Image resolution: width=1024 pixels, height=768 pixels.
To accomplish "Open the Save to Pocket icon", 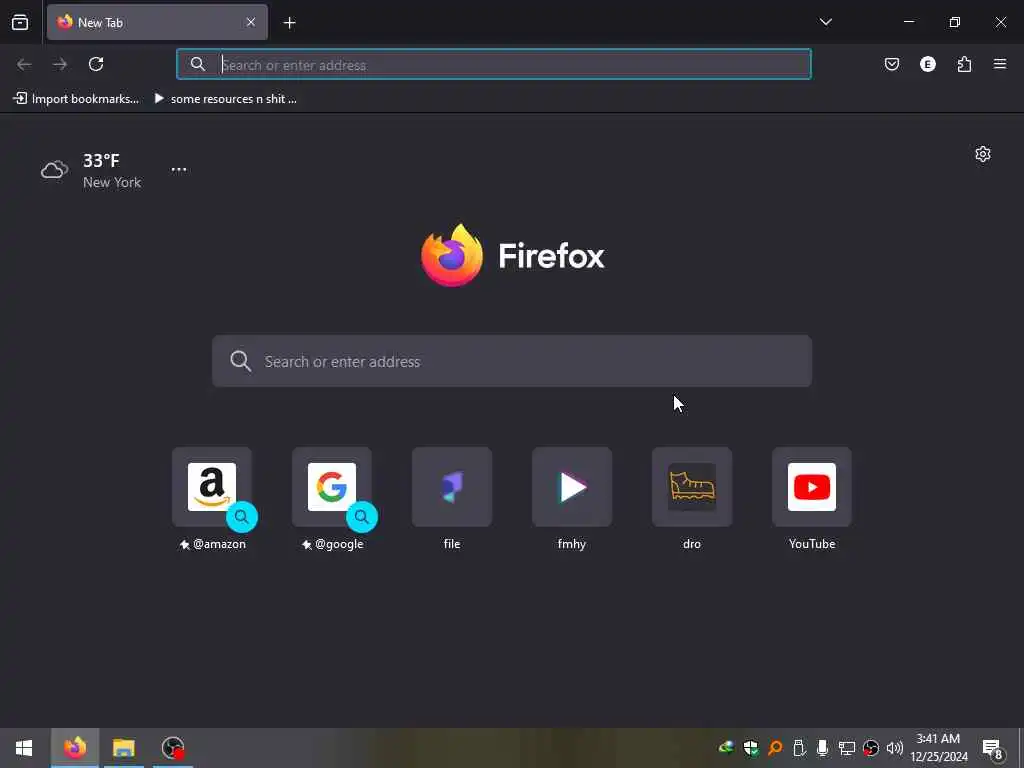I will [891, 64].
